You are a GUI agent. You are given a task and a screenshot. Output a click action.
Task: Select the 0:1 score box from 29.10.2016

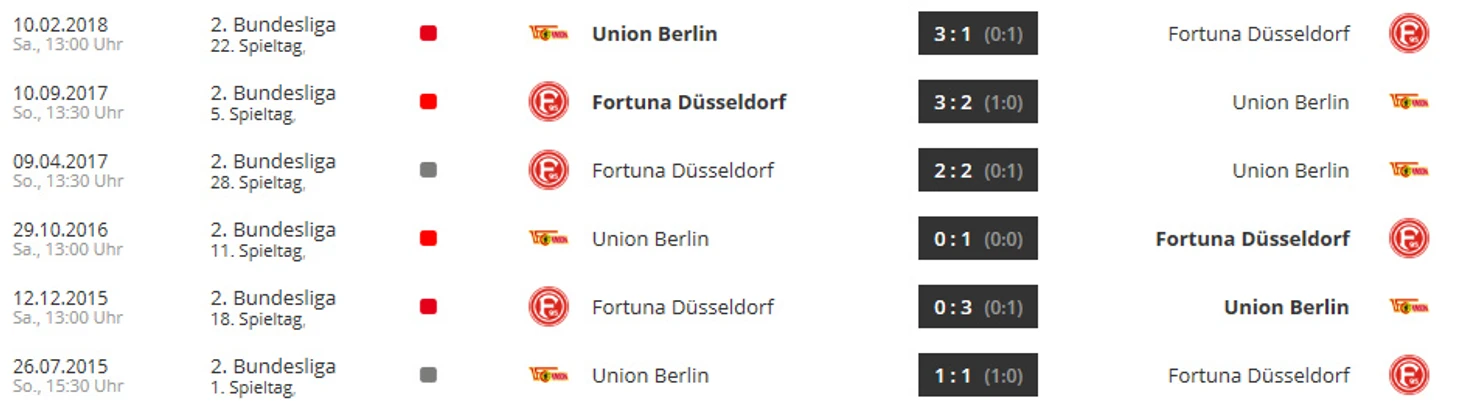(978, 238)
